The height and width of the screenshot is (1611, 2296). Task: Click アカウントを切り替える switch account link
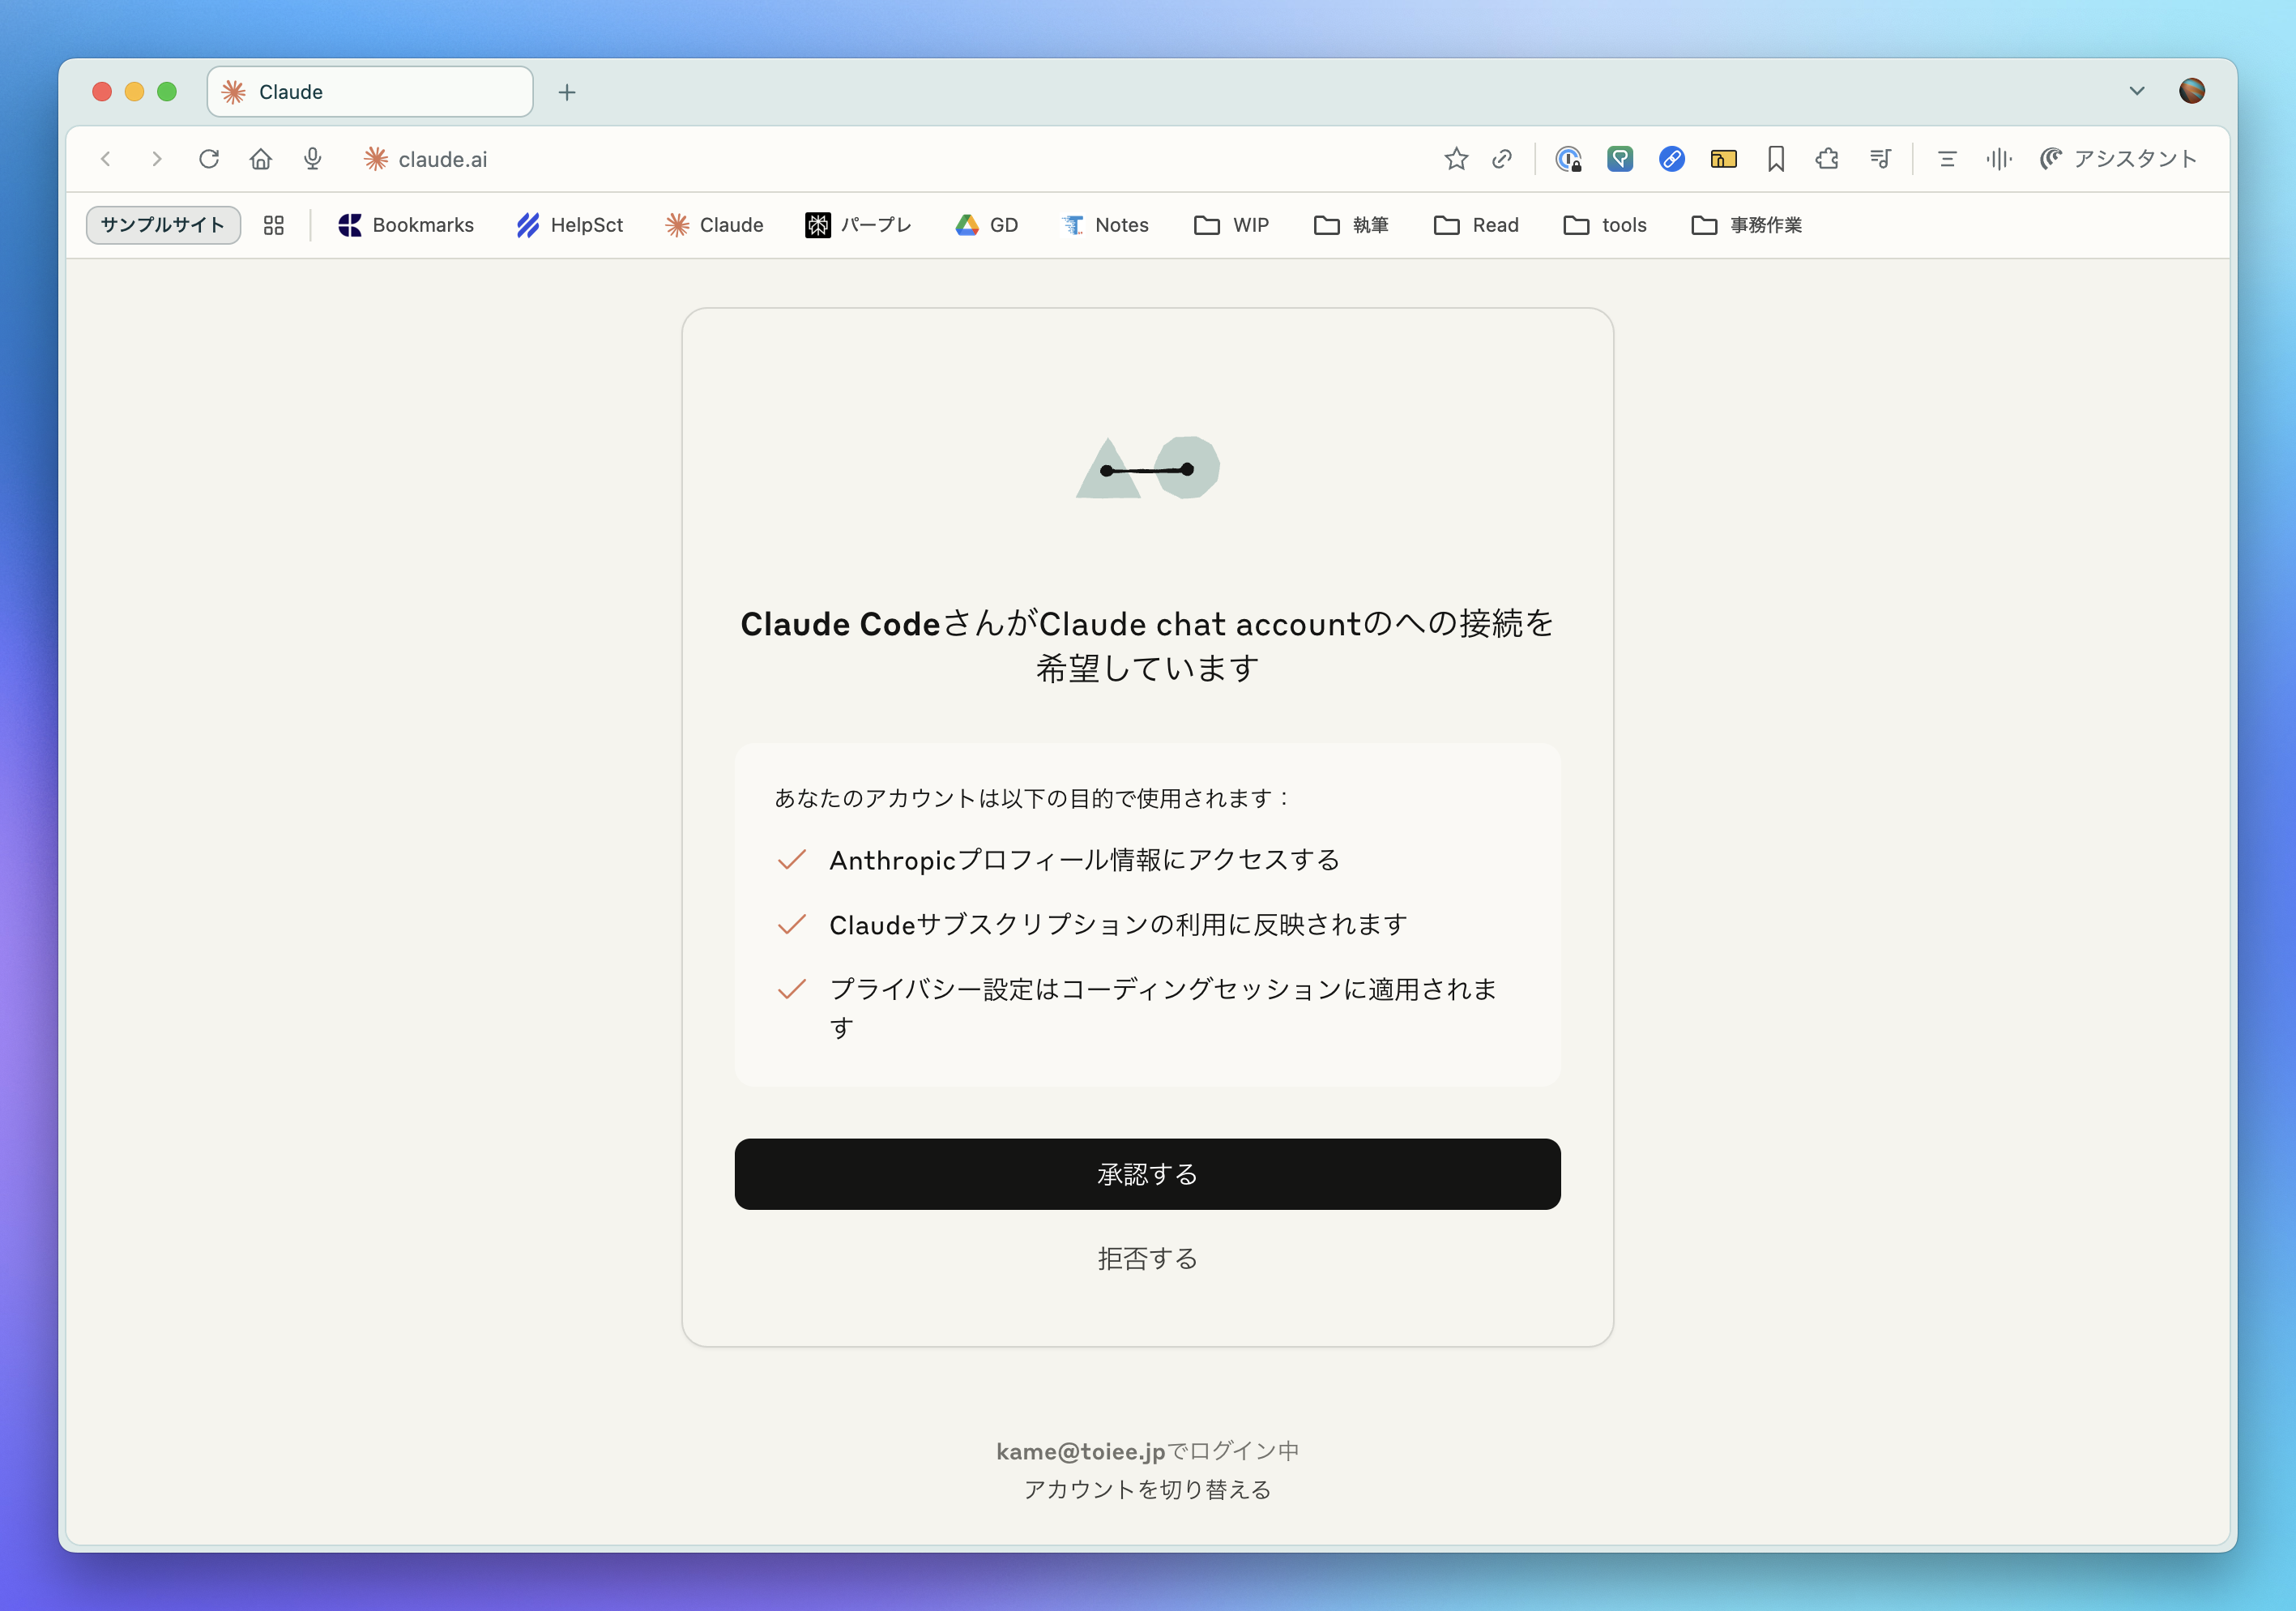click(x=1147, y=1489)
